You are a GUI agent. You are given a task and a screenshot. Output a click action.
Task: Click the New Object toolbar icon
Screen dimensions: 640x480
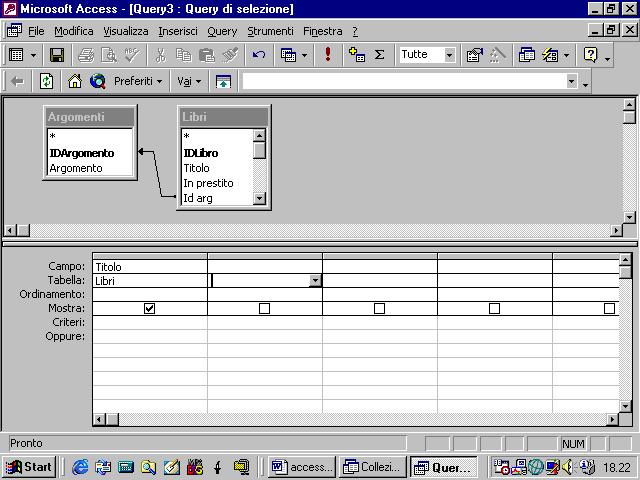pyautogui.click(x=550, y=55)
